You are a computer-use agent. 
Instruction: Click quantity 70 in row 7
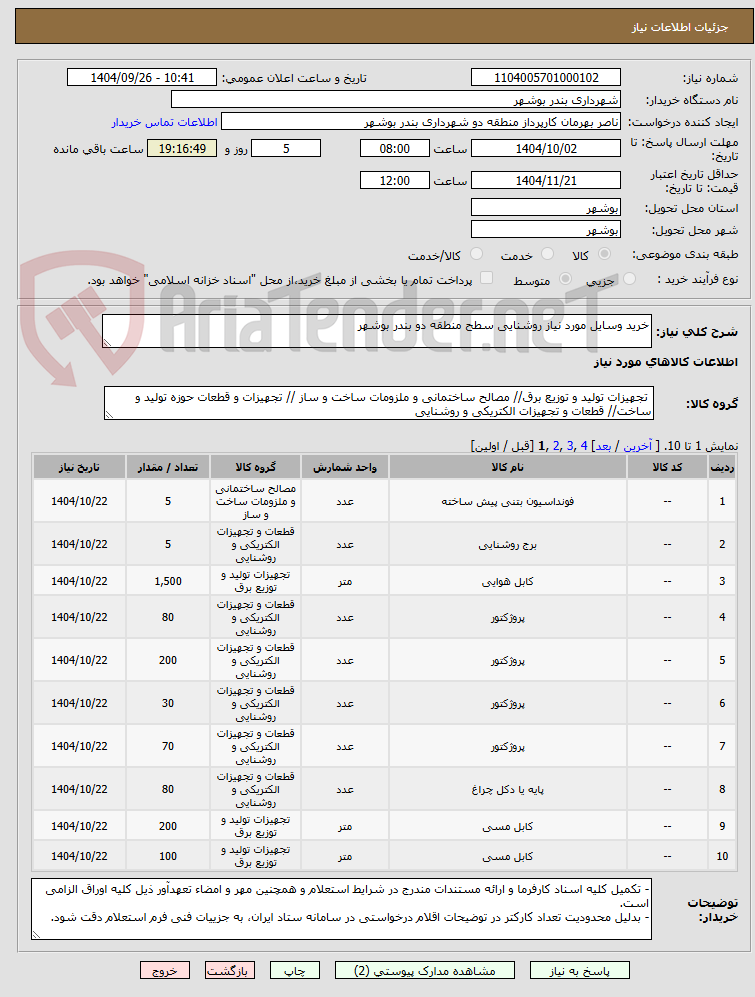click(168, 746)
